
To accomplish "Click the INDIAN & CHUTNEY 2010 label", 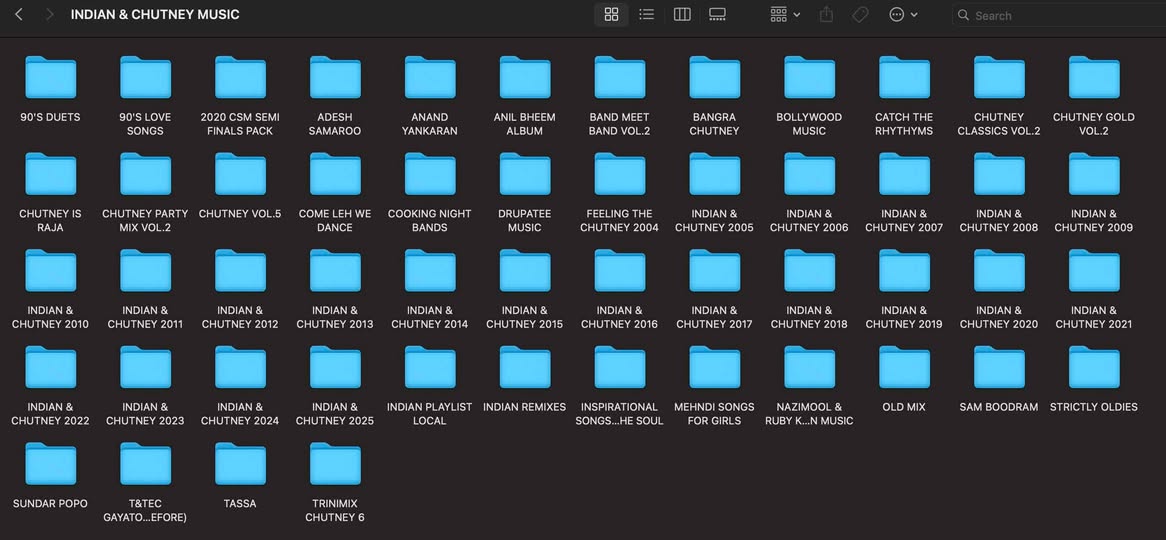I will tap(51, 318).
